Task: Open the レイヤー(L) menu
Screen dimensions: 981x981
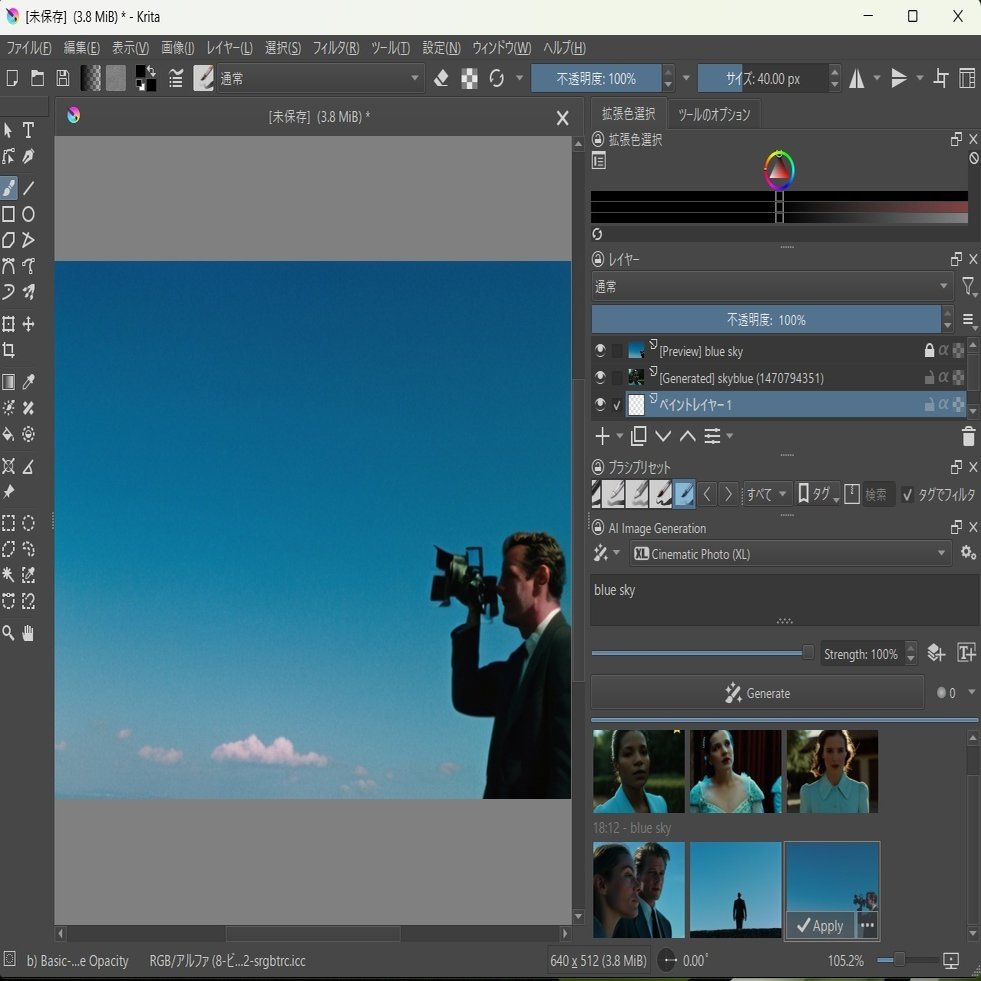Action: 230,48
